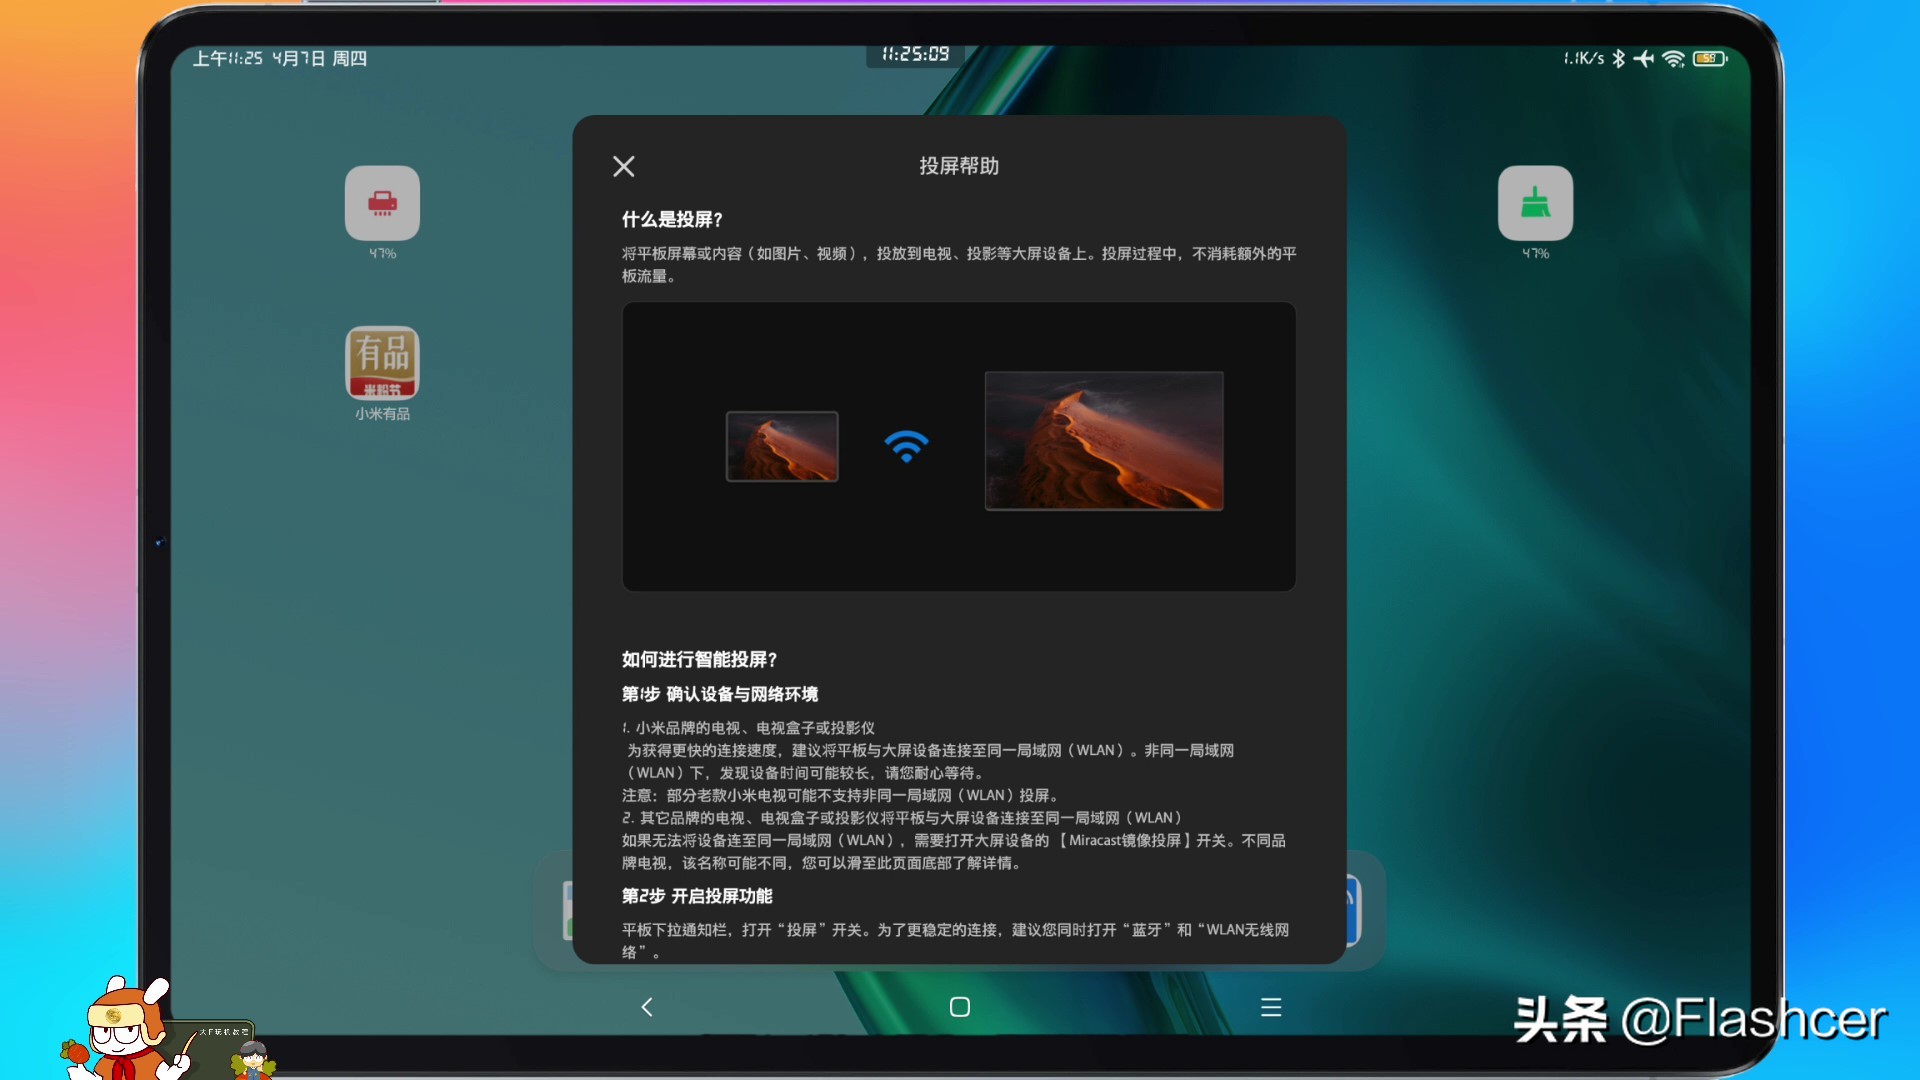Tap 第2步 开启投屏功能 heading
Screen dimensions: 1920x1080
pos(697,896)
